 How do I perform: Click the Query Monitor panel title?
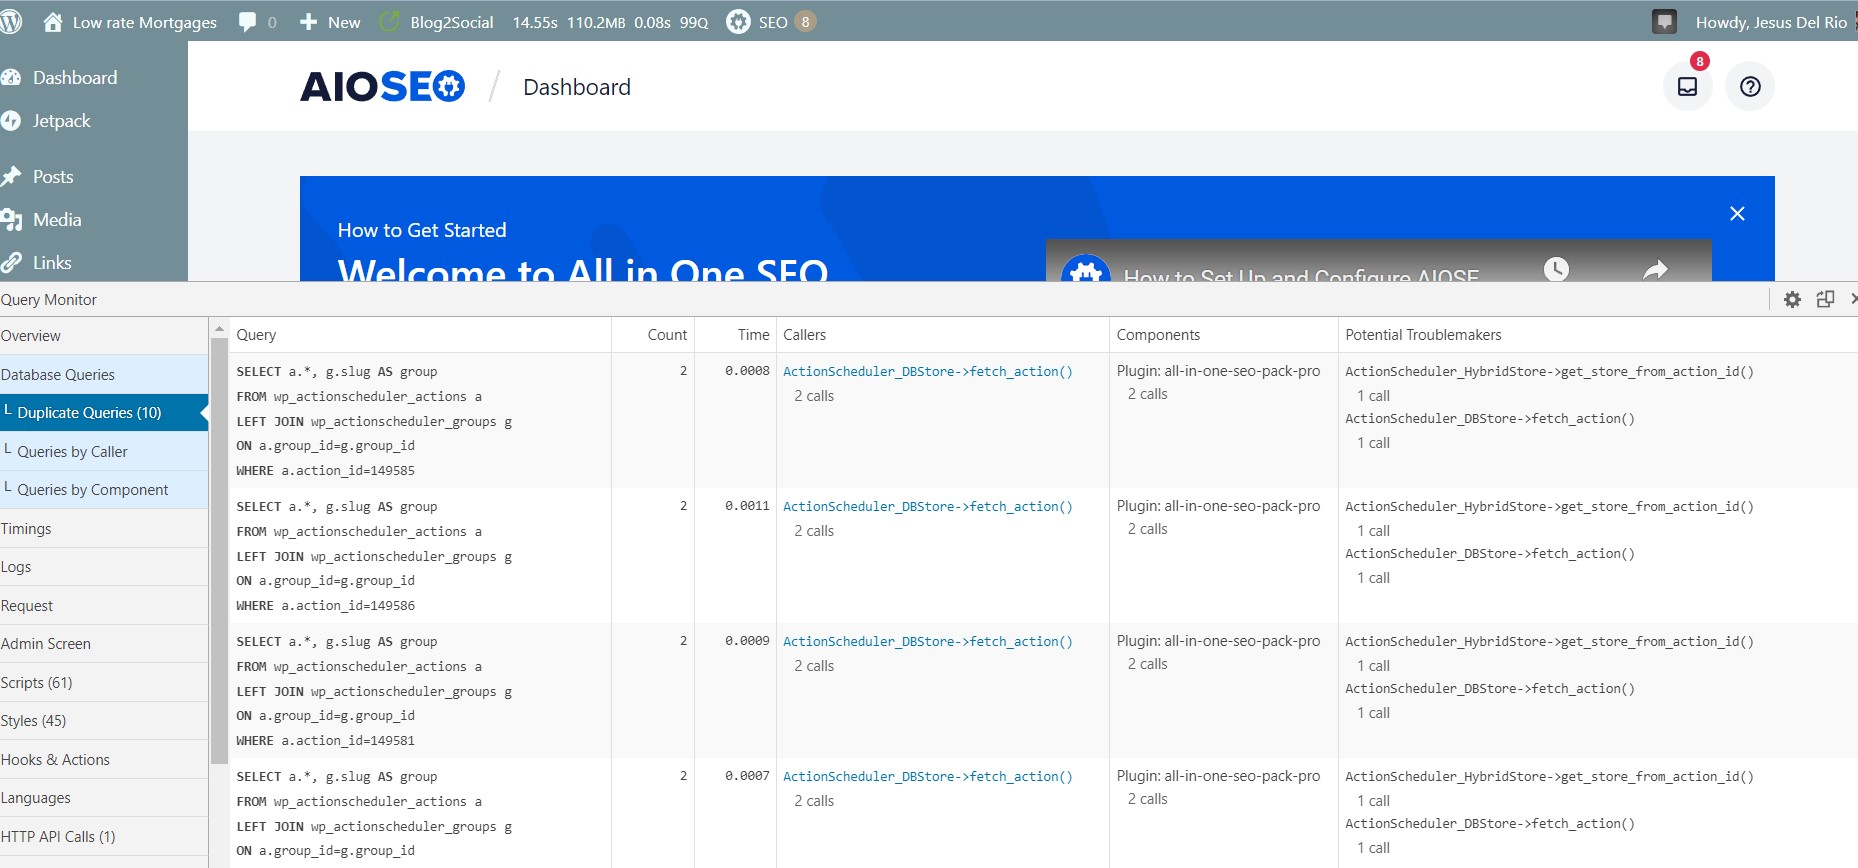(49, 300)
